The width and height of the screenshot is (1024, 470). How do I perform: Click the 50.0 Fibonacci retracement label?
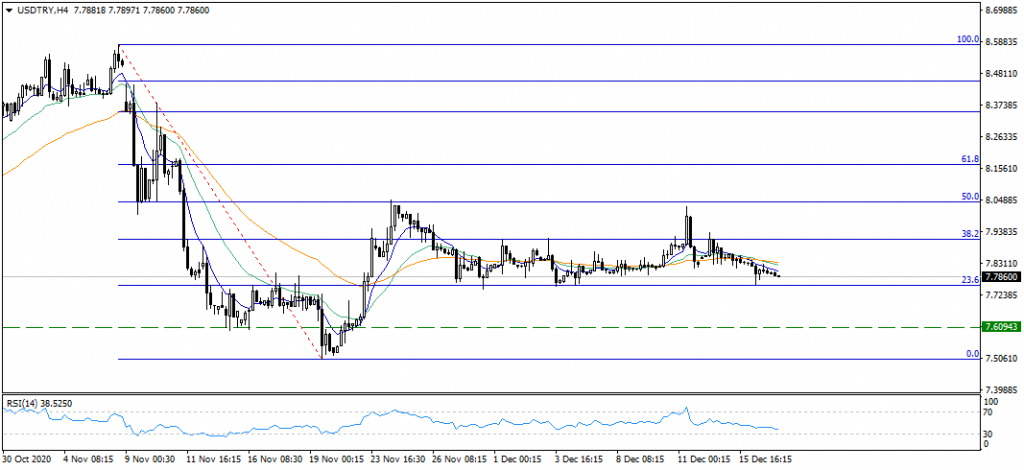968,197
